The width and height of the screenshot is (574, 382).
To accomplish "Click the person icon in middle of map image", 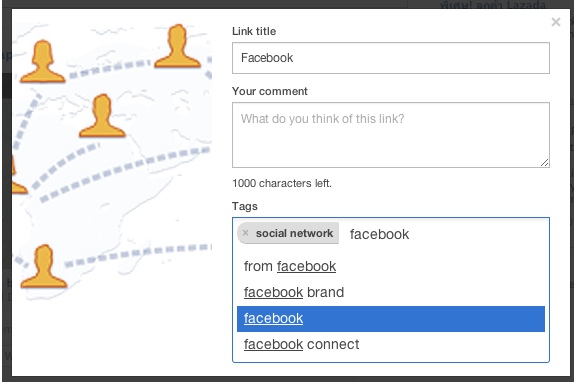I will [102, 115].
